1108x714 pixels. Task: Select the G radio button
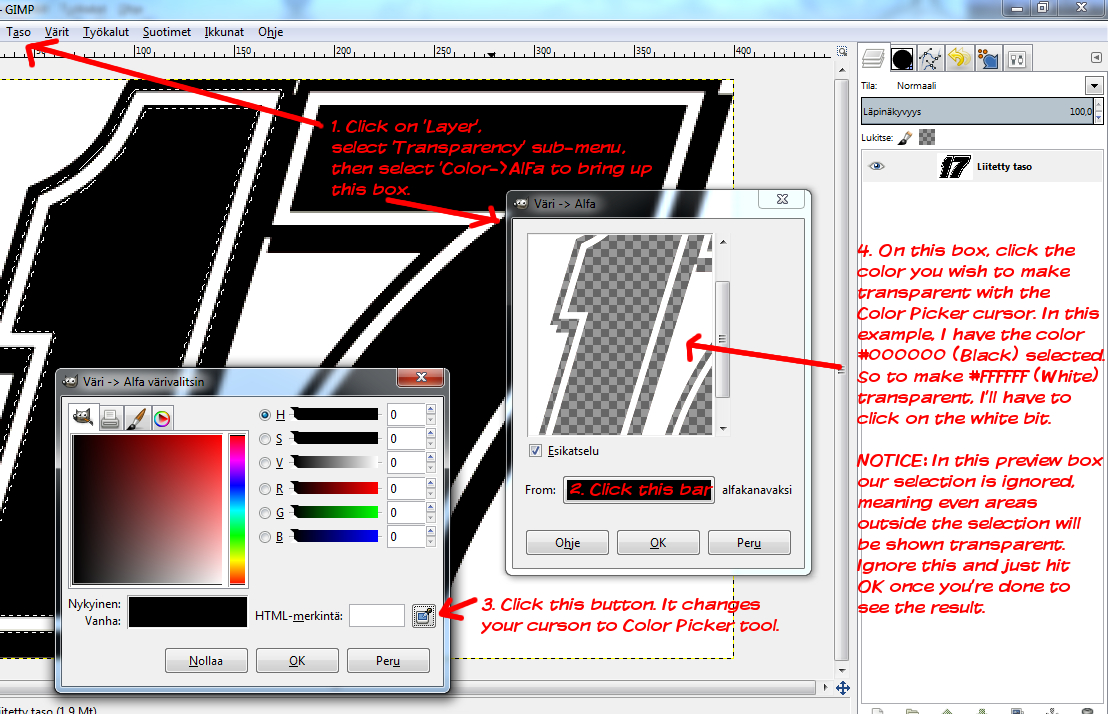point(265,513)
